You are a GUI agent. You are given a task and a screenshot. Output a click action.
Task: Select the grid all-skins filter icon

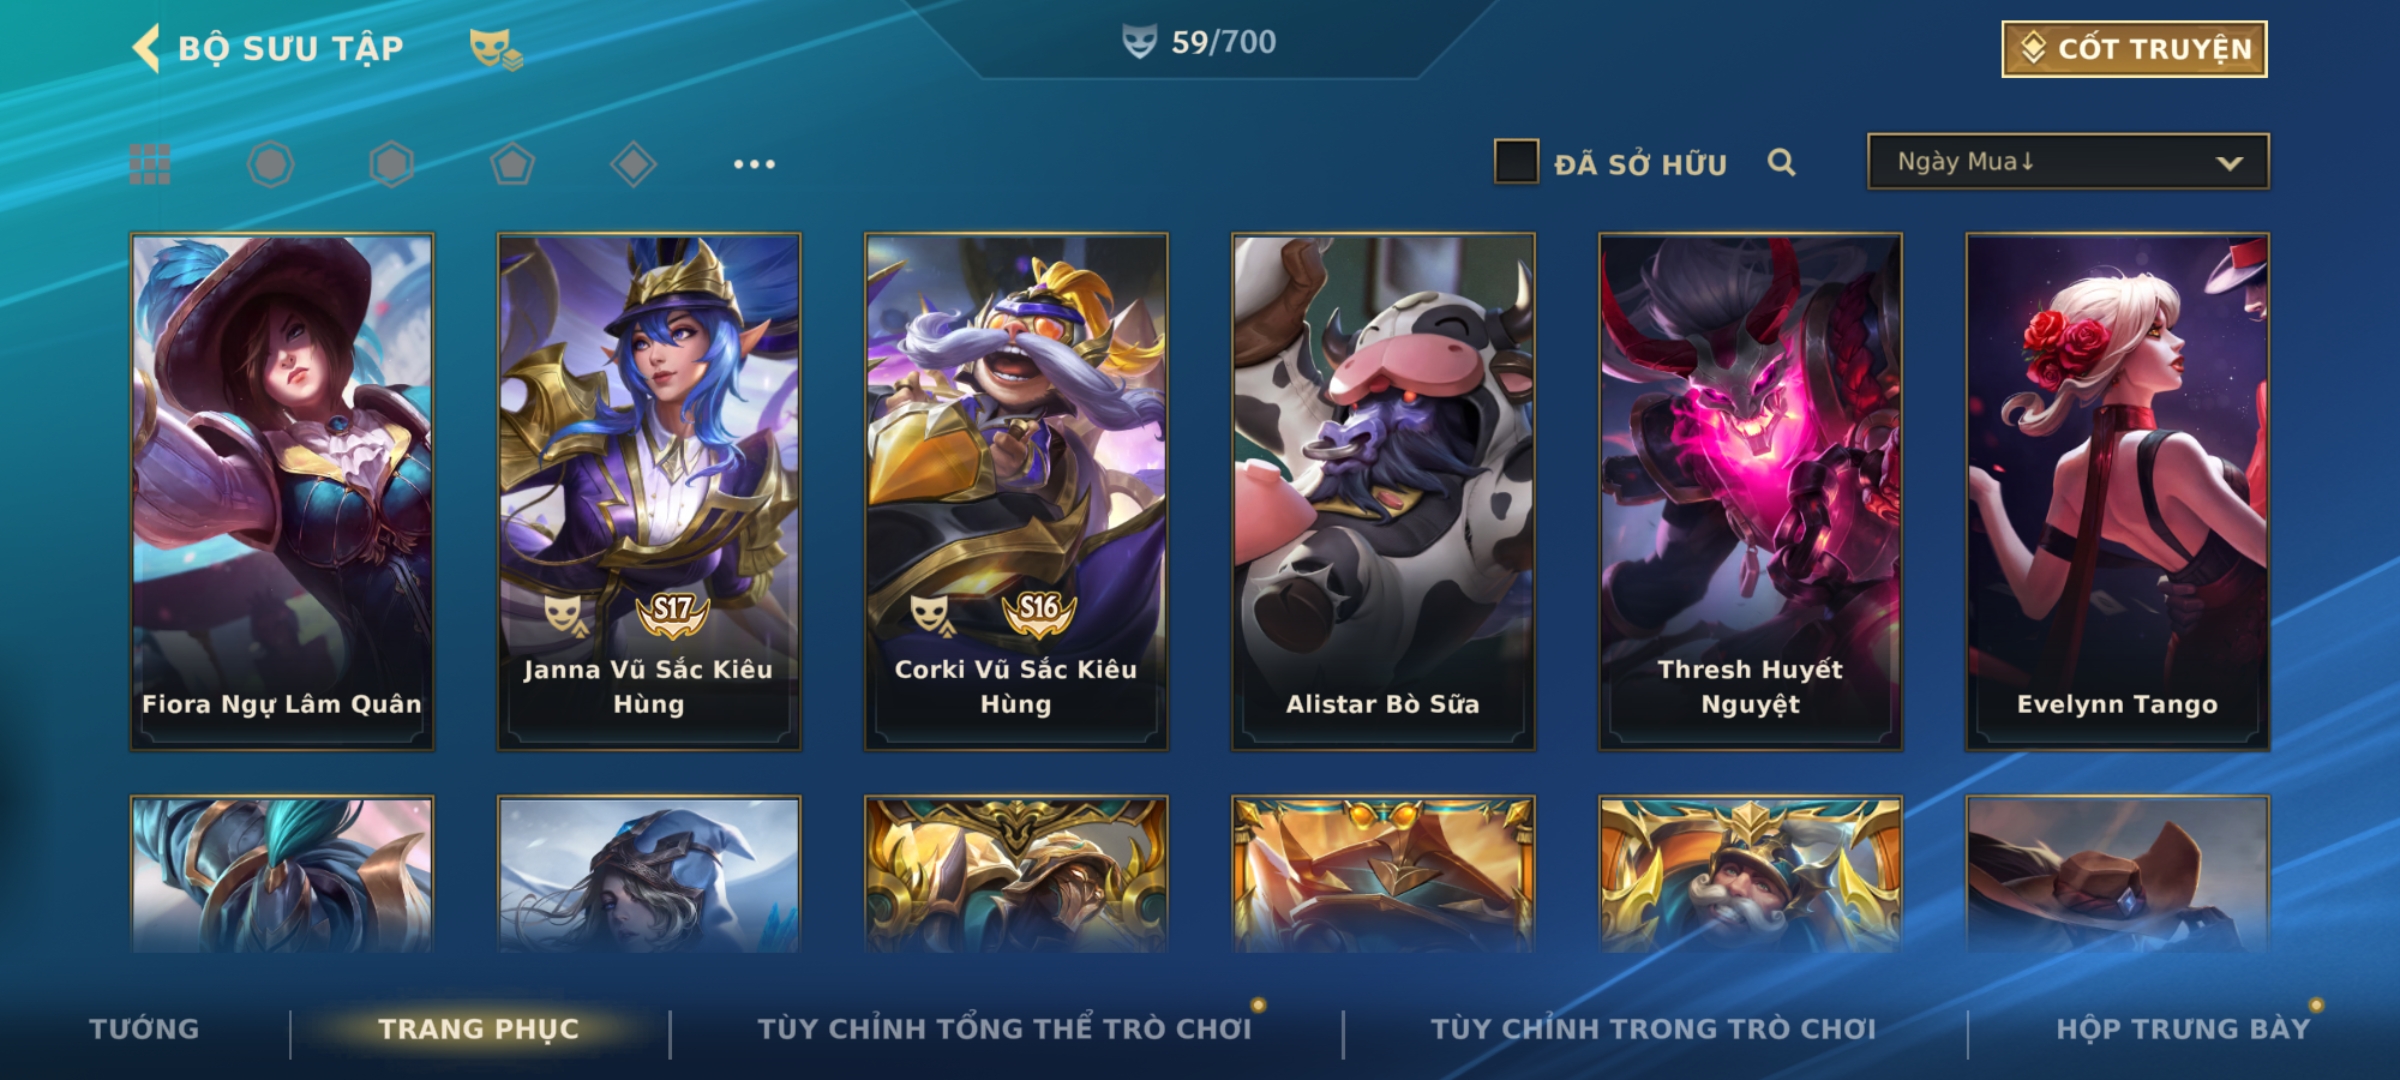click(x=150, y=164)
